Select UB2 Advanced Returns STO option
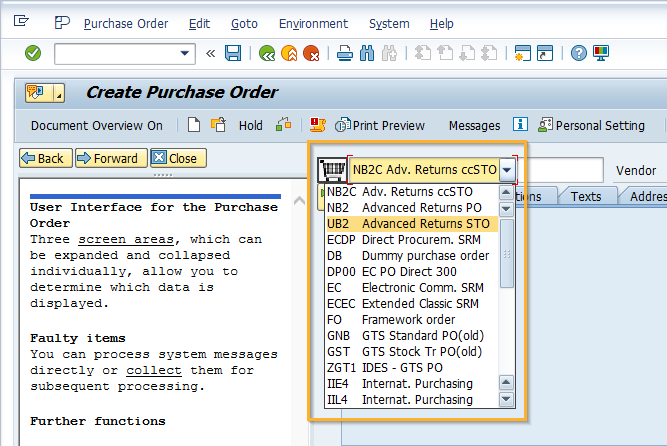The height and width of the screenshot is (446, 667). [x=410, y=224]
